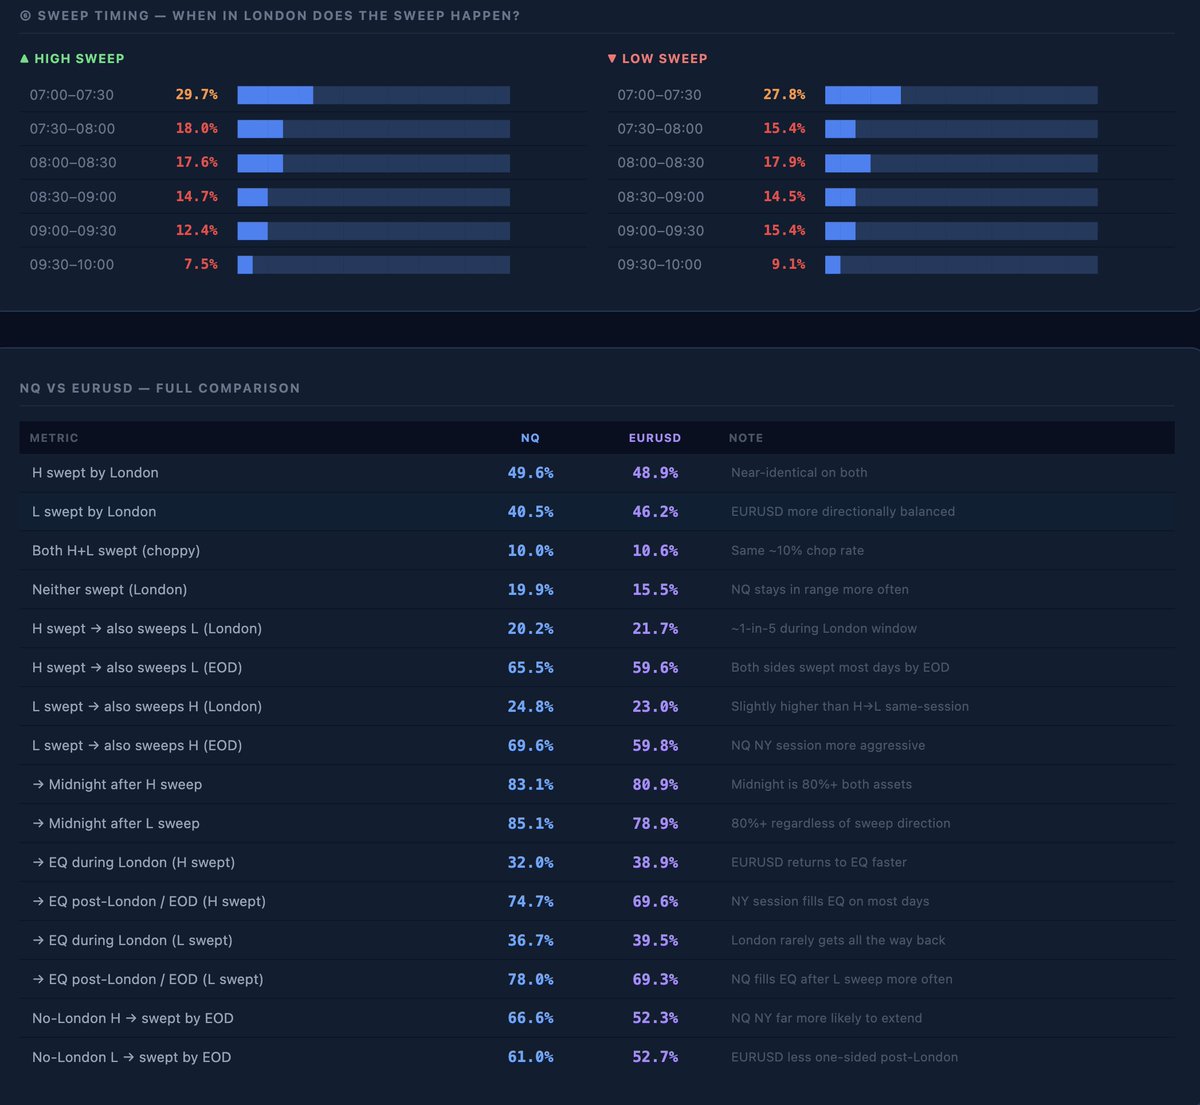Click '→ EQ during London (L swept)' label
This screenshot has width=1200, height=1105.
[132, 941]
